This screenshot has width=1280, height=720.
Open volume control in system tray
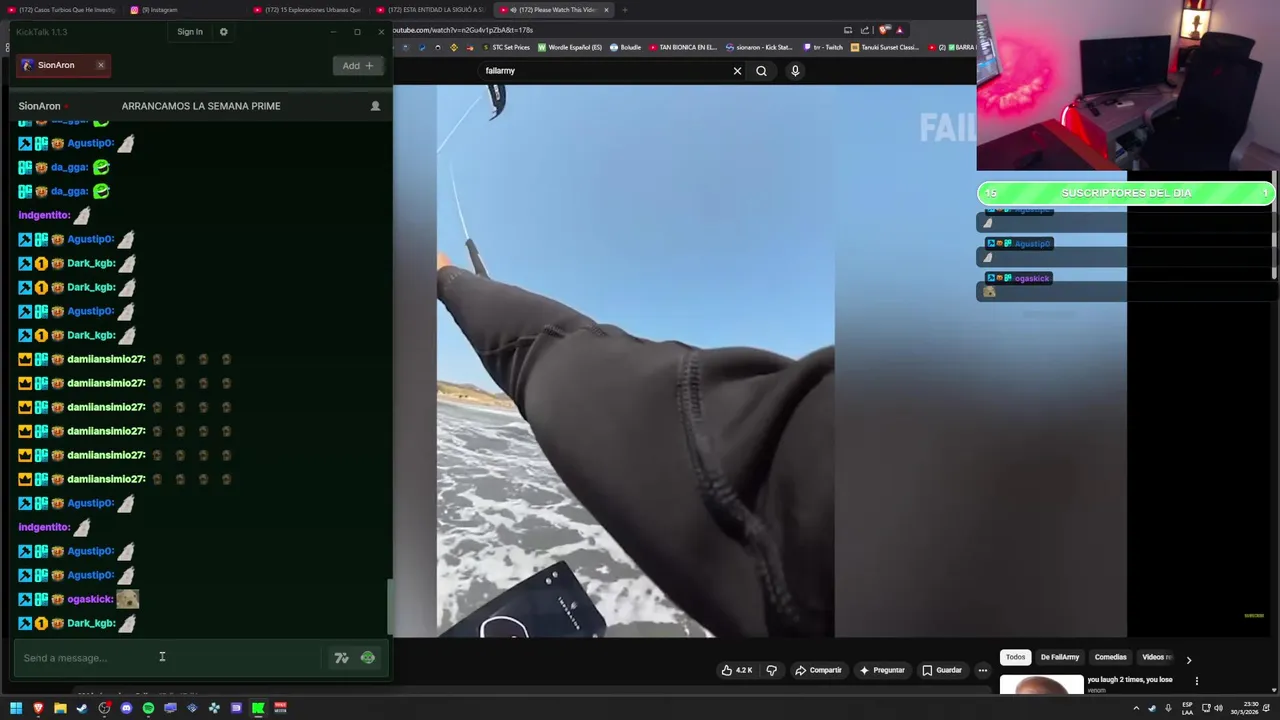point(1218,708)
